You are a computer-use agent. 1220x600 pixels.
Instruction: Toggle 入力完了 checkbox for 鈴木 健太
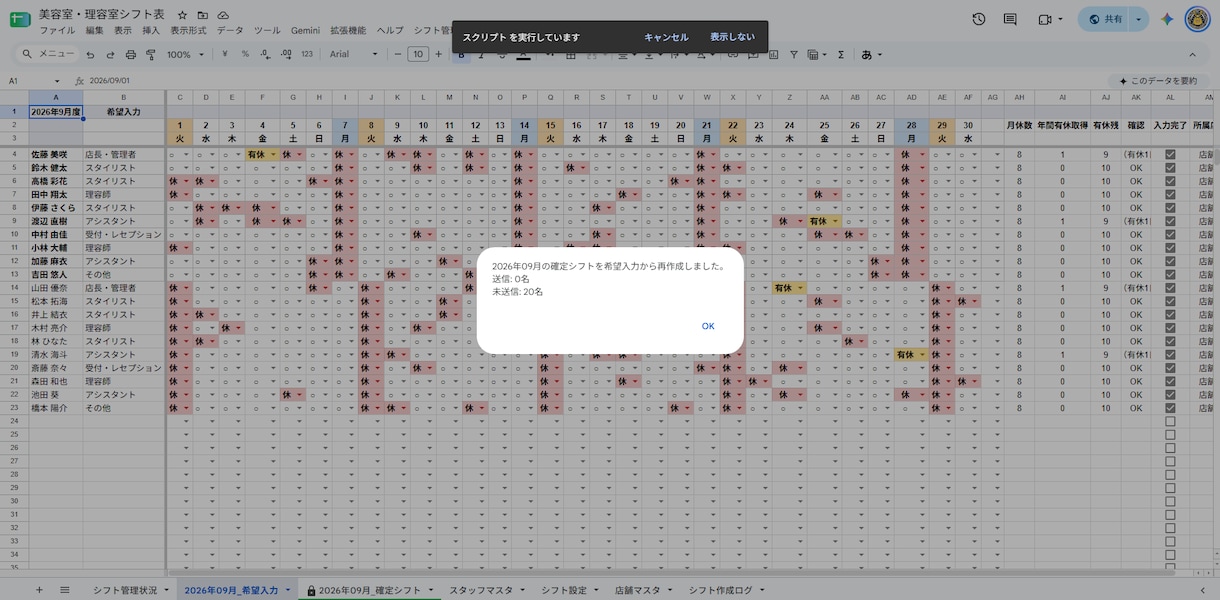(x=1170, y=168)
